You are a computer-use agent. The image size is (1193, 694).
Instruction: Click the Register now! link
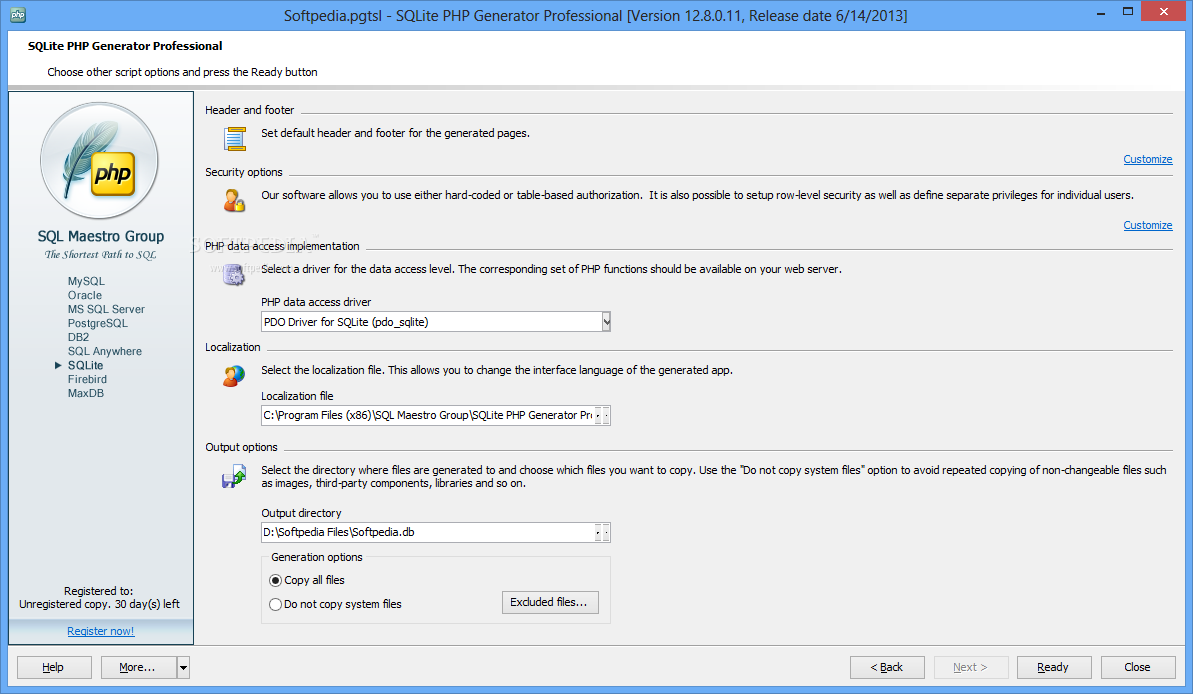point(100,632)
